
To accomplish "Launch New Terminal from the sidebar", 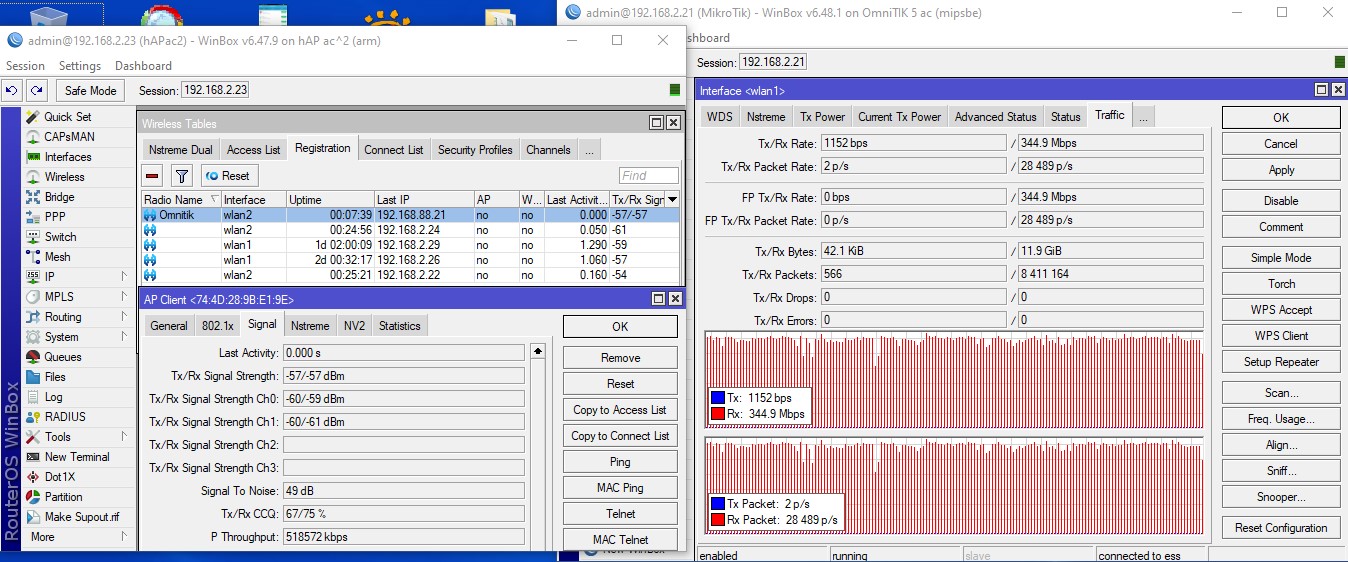I will pyautogui.click(x=77, y=457).
